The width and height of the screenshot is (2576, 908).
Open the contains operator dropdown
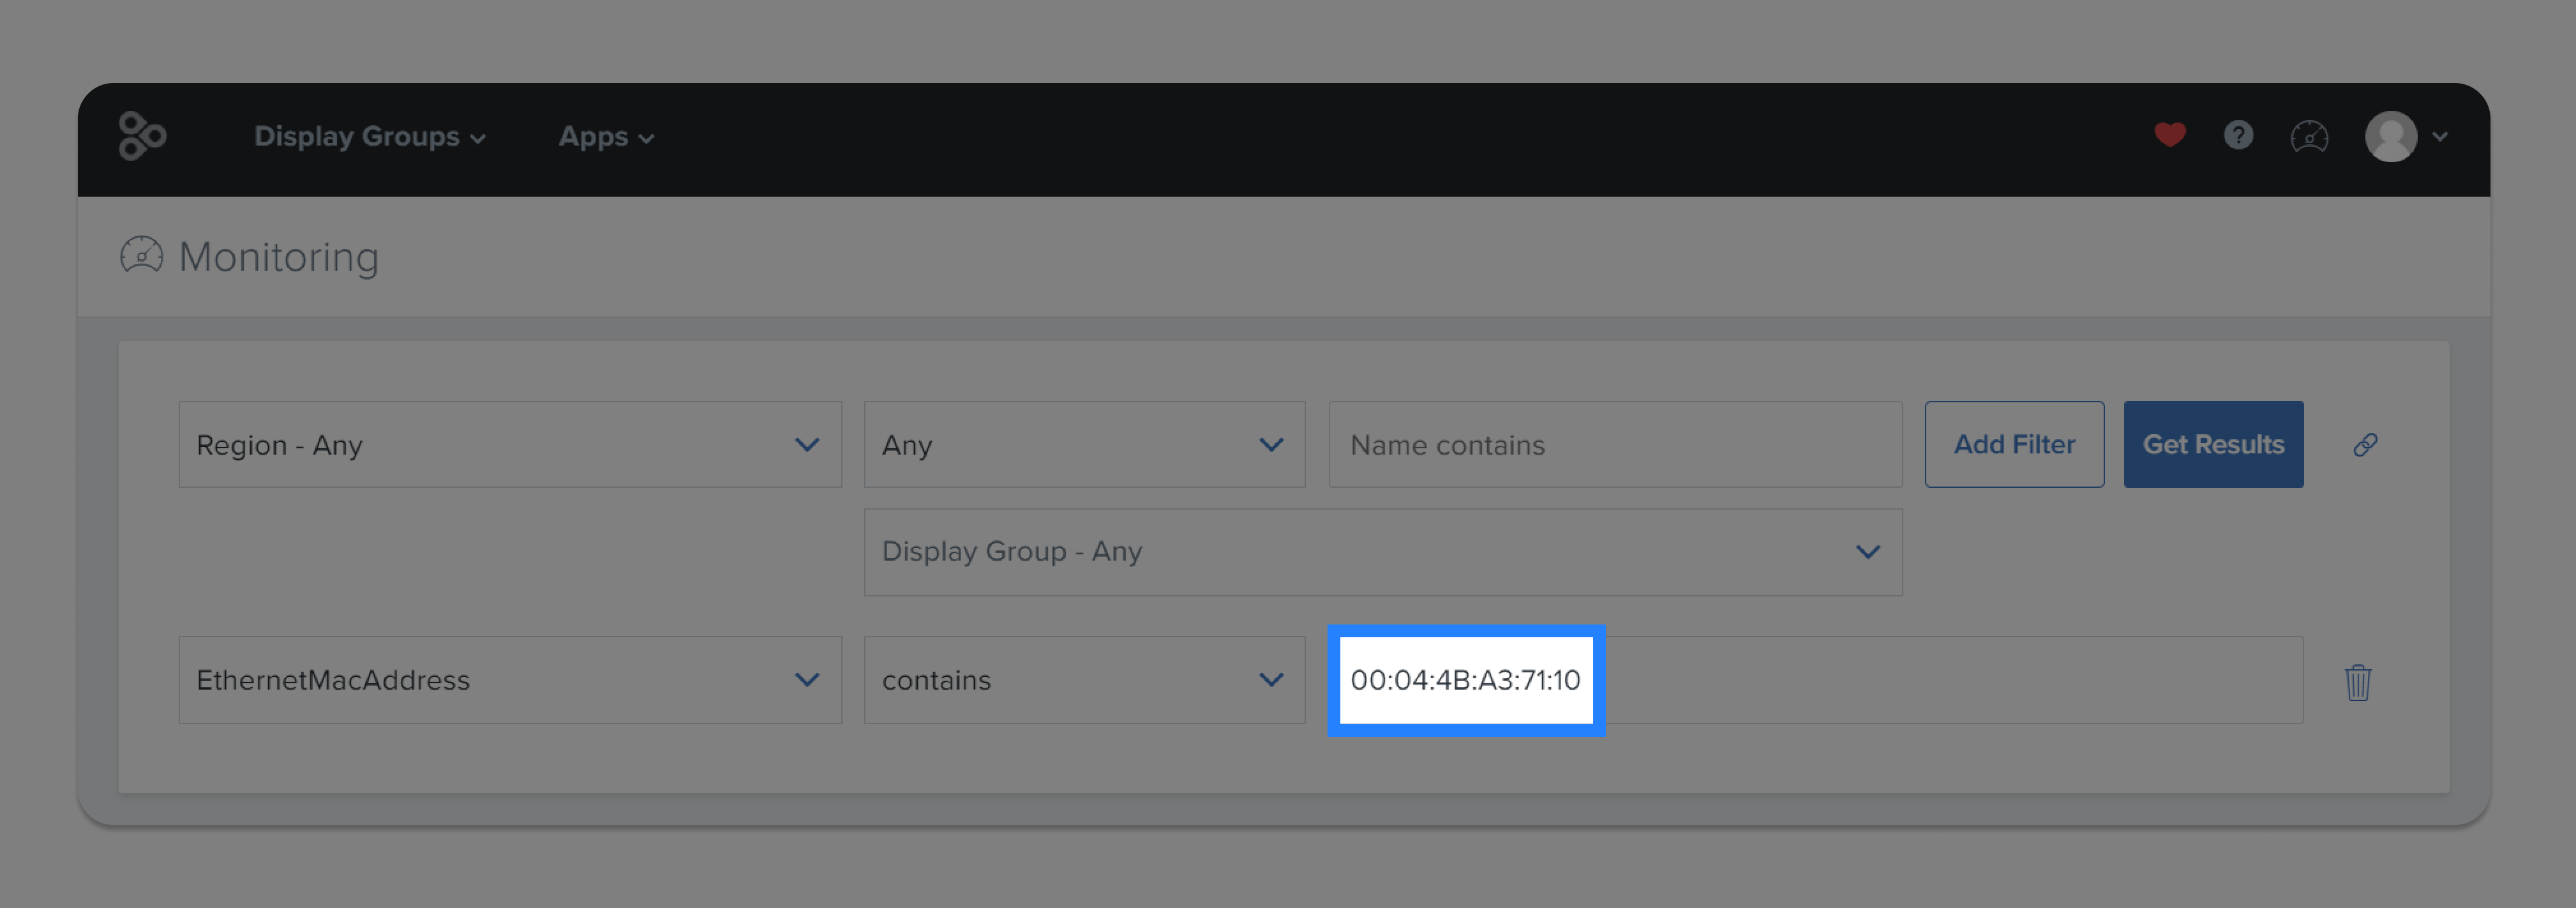[1084, 680]
